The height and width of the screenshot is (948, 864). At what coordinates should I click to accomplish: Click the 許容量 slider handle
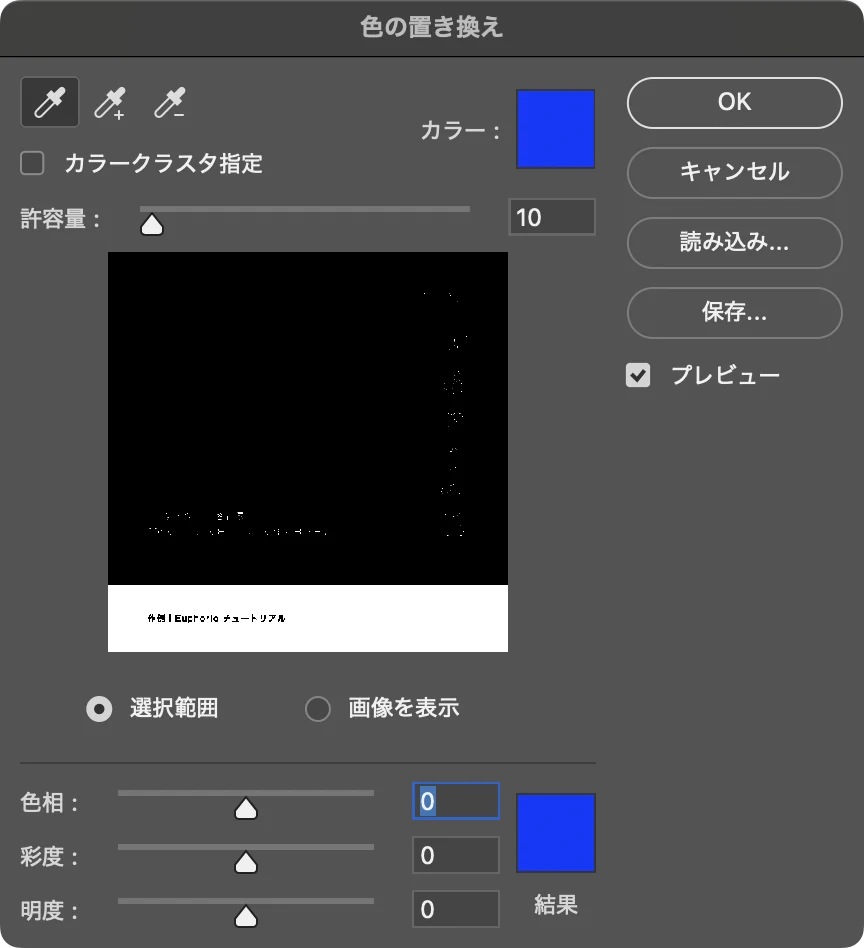(x=152, y=224)
